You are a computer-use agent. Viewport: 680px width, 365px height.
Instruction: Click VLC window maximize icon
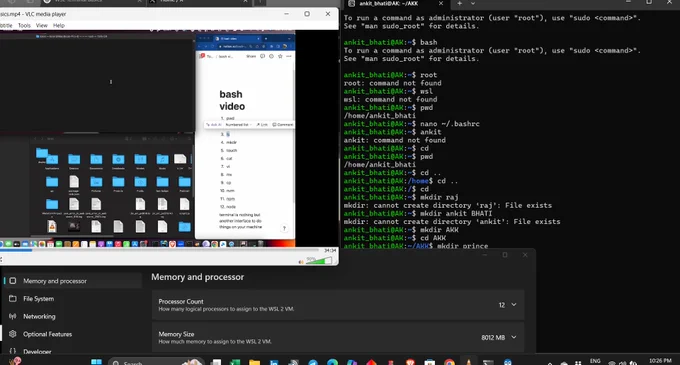[x=307, y=14]
